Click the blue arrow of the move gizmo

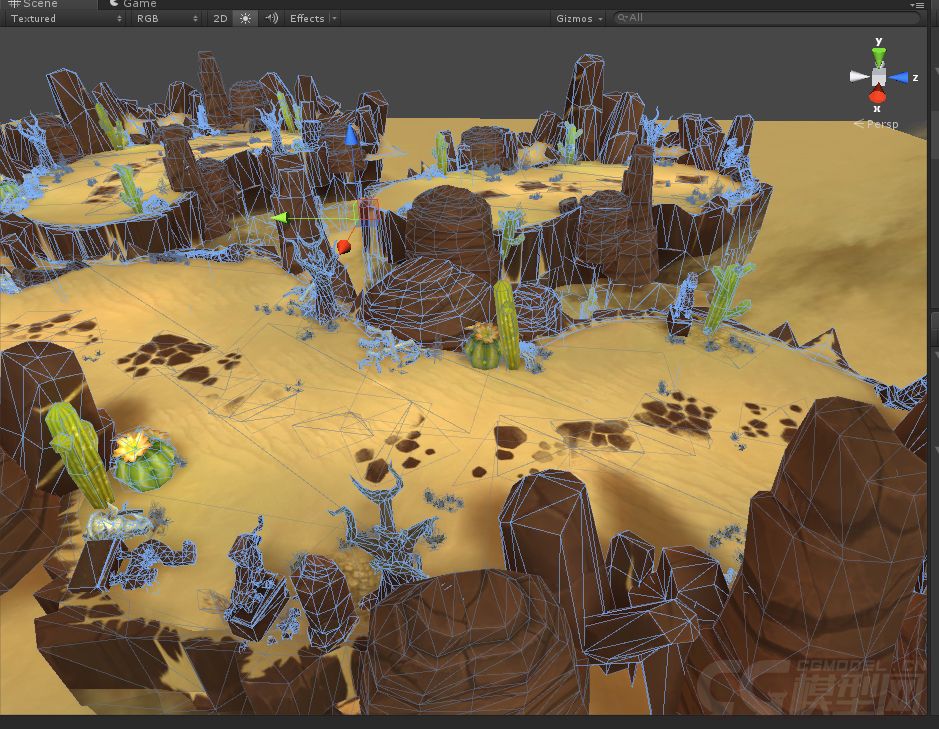click(x=351, y=135)
